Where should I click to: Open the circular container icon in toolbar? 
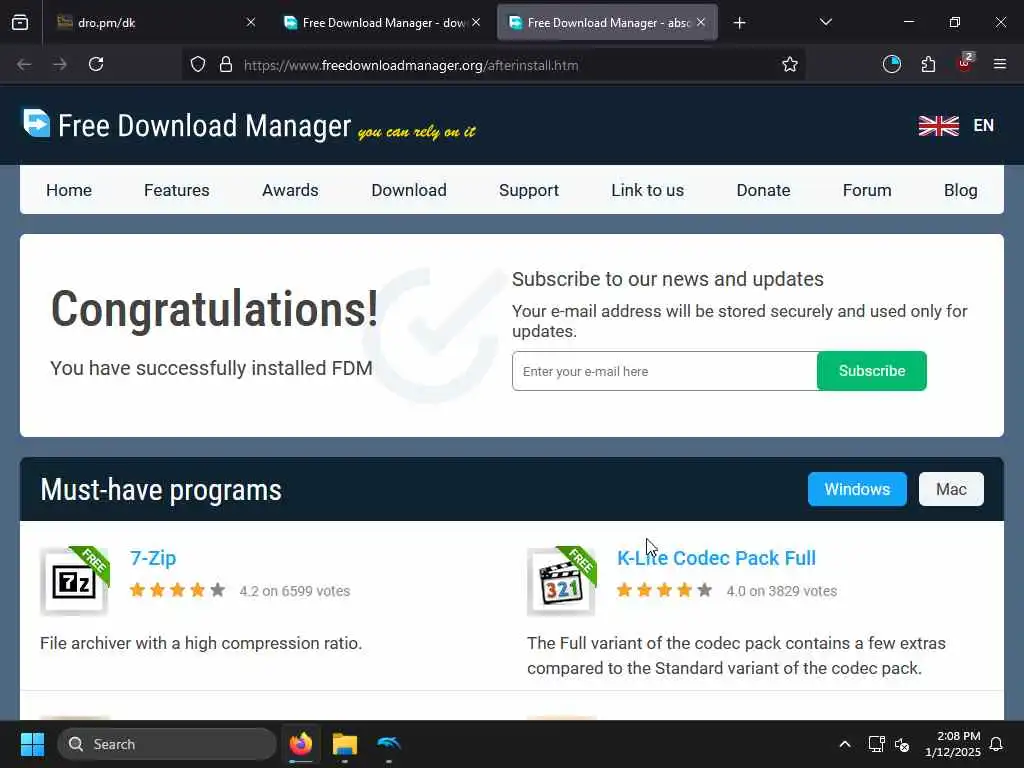tap(891, 64)
